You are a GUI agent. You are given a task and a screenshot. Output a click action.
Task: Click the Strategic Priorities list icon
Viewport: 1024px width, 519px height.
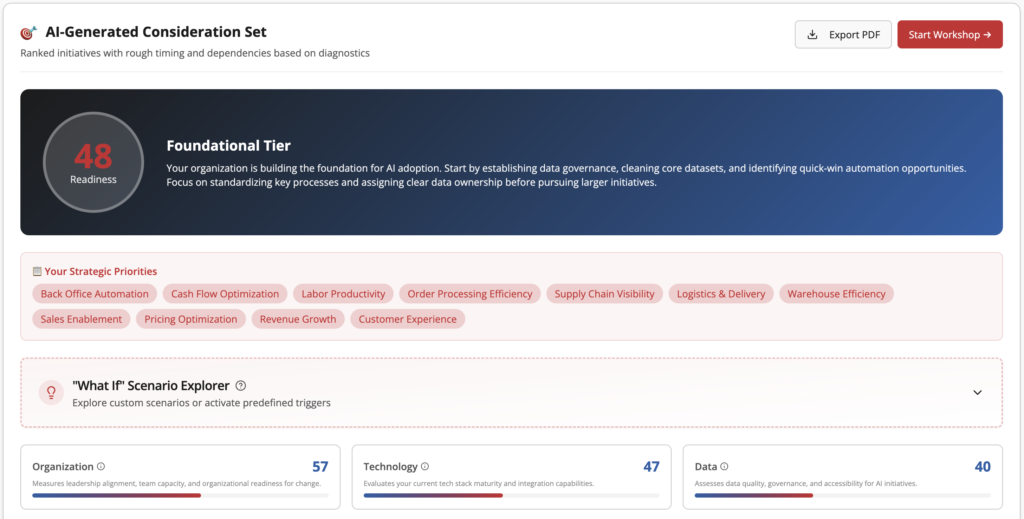(37, 271)
